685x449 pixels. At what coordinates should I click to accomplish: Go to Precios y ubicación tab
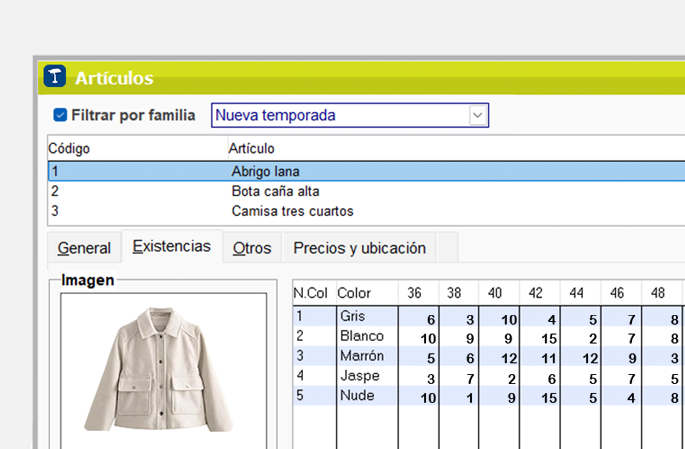point(359,248)
